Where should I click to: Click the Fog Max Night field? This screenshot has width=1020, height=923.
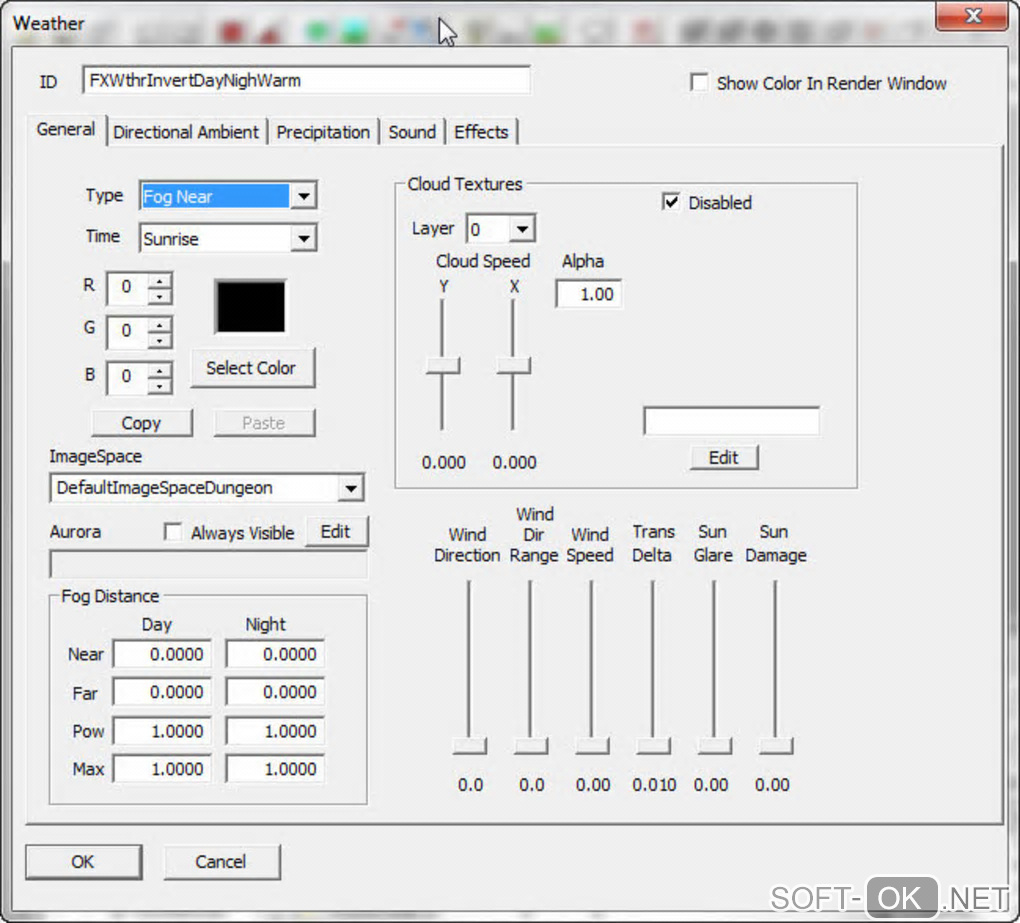point(275,768)
